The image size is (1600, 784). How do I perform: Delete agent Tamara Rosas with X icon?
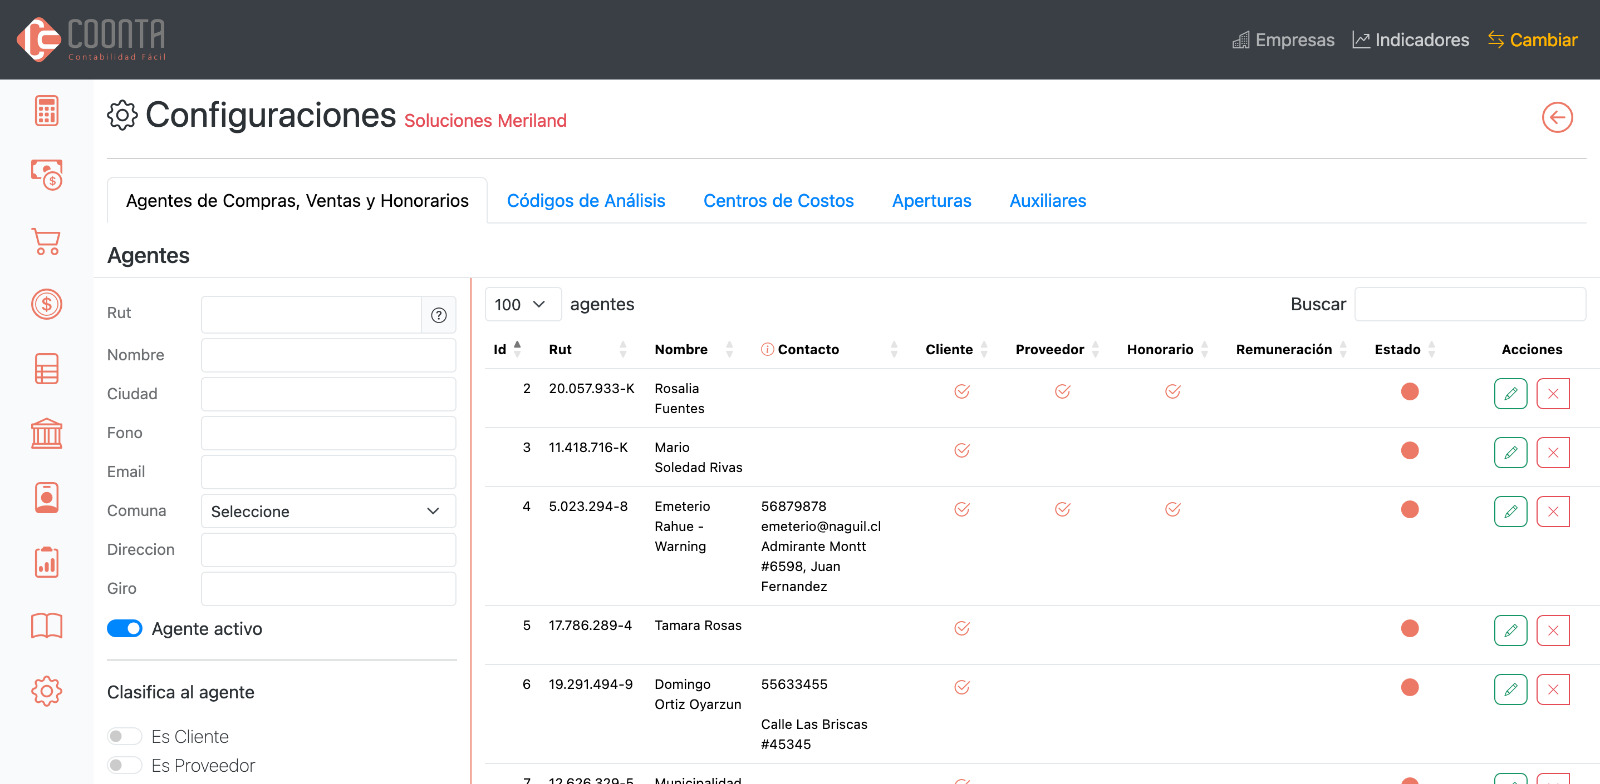1552,630
